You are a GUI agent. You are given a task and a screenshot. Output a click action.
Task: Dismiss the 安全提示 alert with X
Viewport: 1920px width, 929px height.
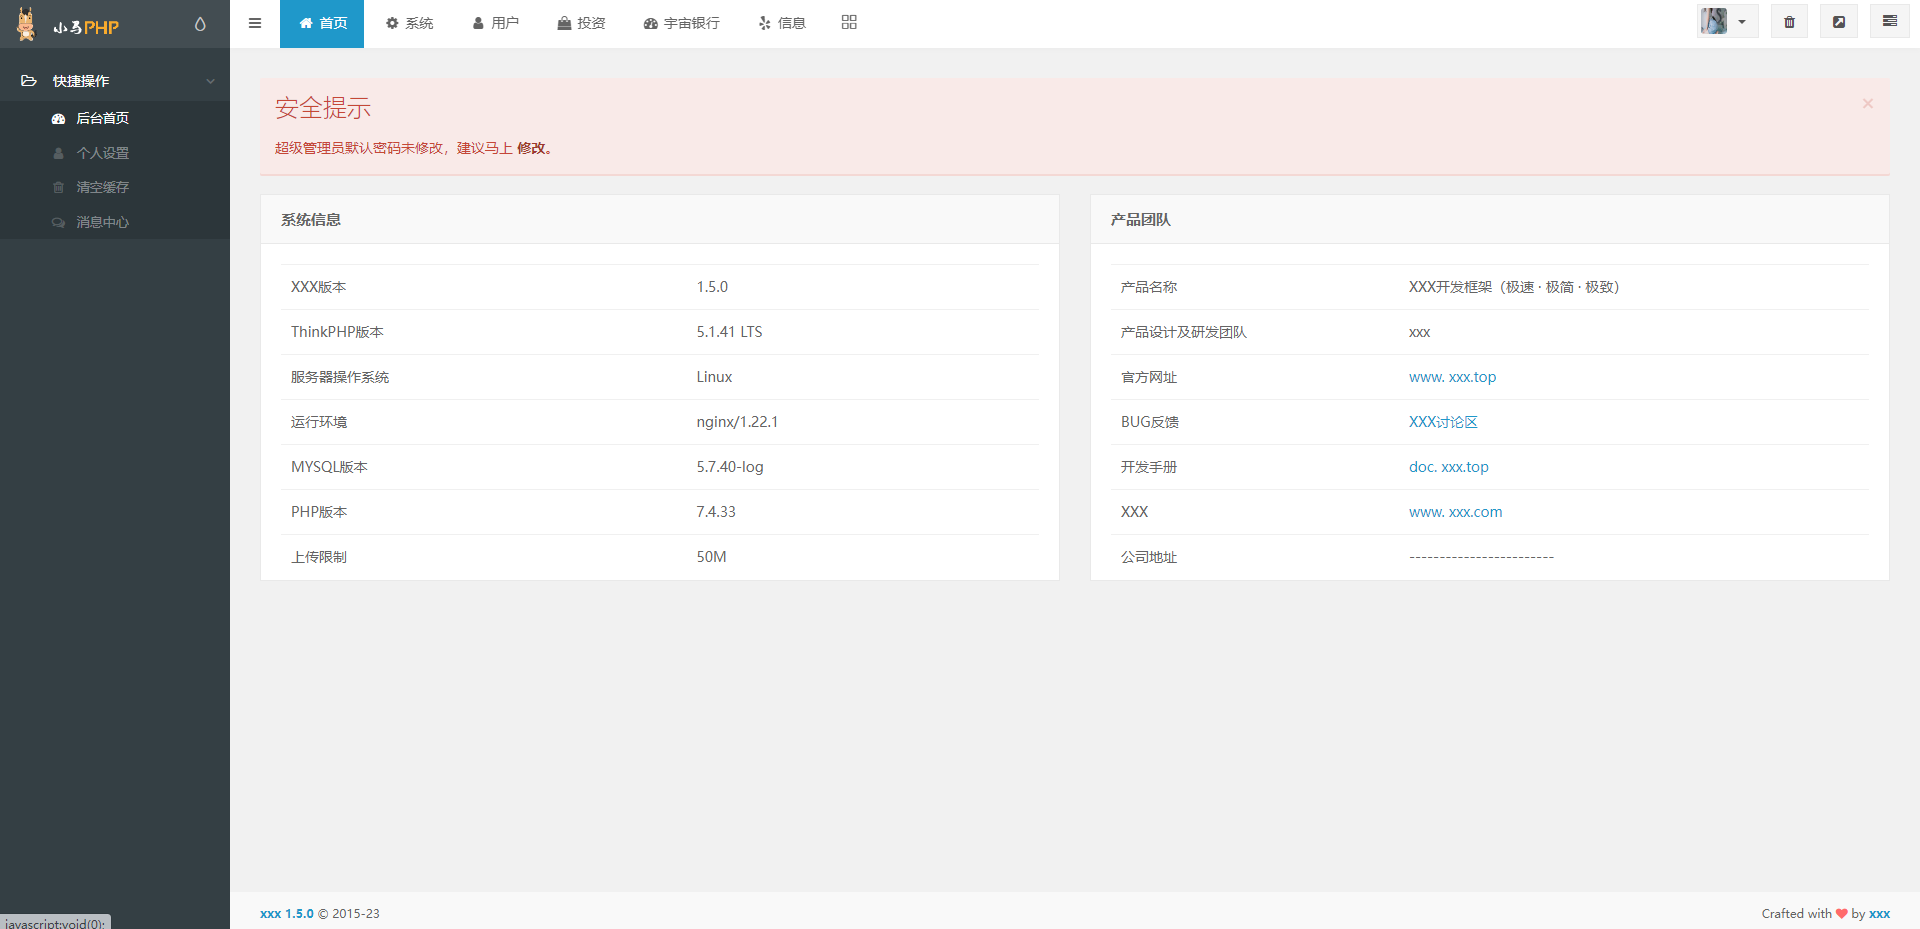click(1867, 103)
